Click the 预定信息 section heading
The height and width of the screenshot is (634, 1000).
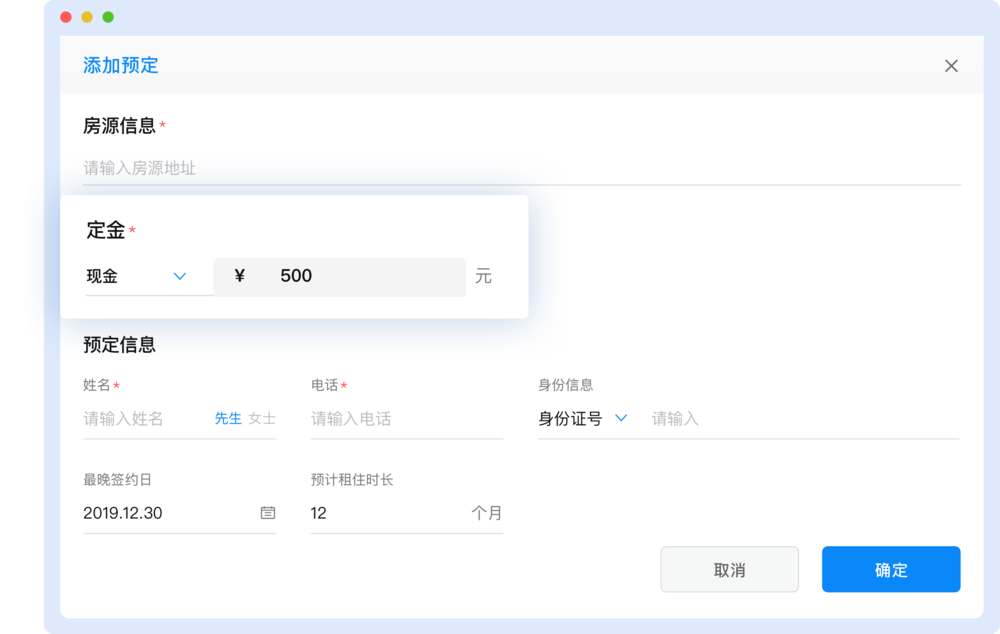[119, 344]
